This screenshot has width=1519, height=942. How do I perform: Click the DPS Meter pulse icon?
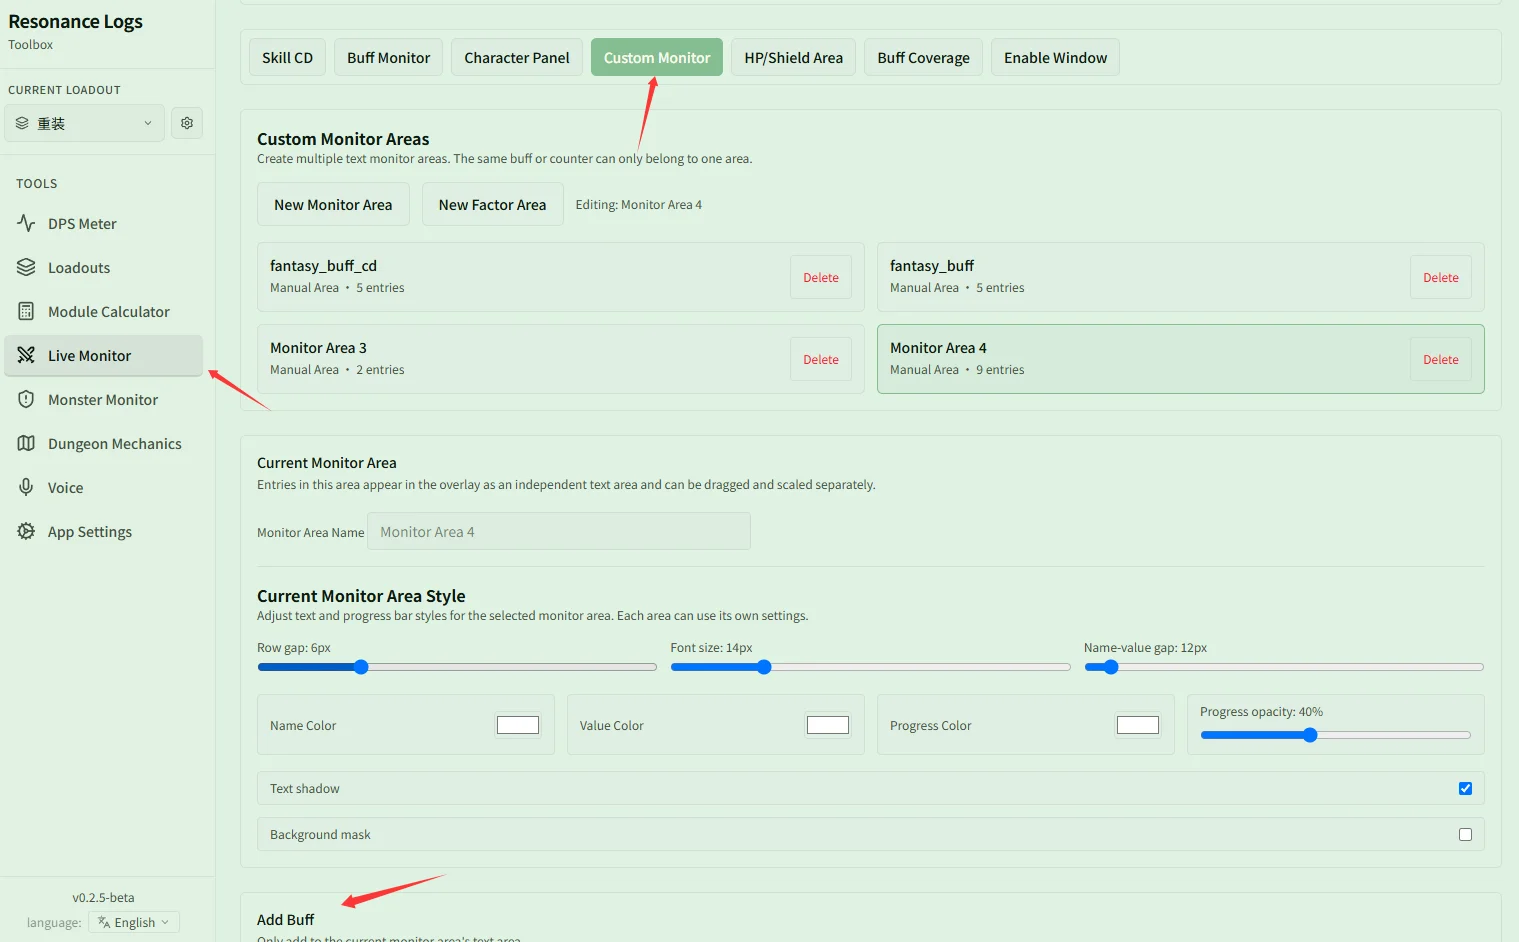pyautogui.click(x=26, y=223)
